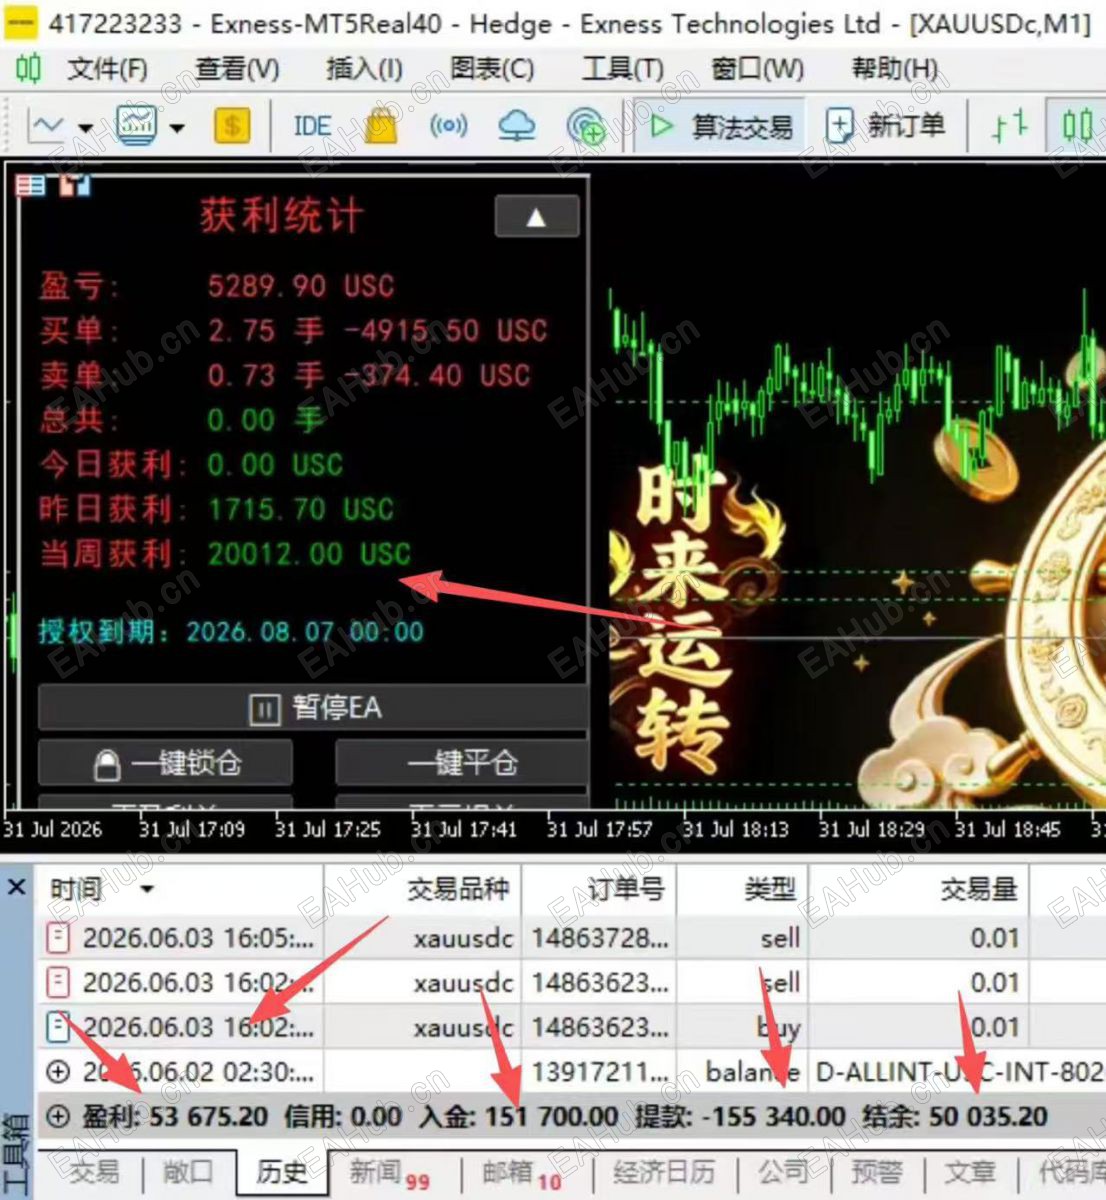Image resolution: width=1106 pixels, height=1200 pixels.
Task: Open the 图表(C) menu
Action: coord(492,69)
